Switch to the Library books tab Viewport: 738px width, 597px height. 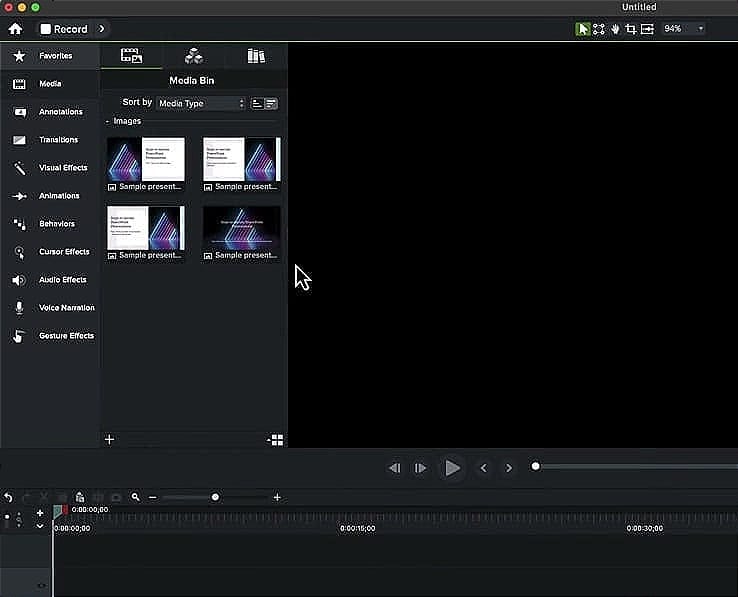(256, 56)
